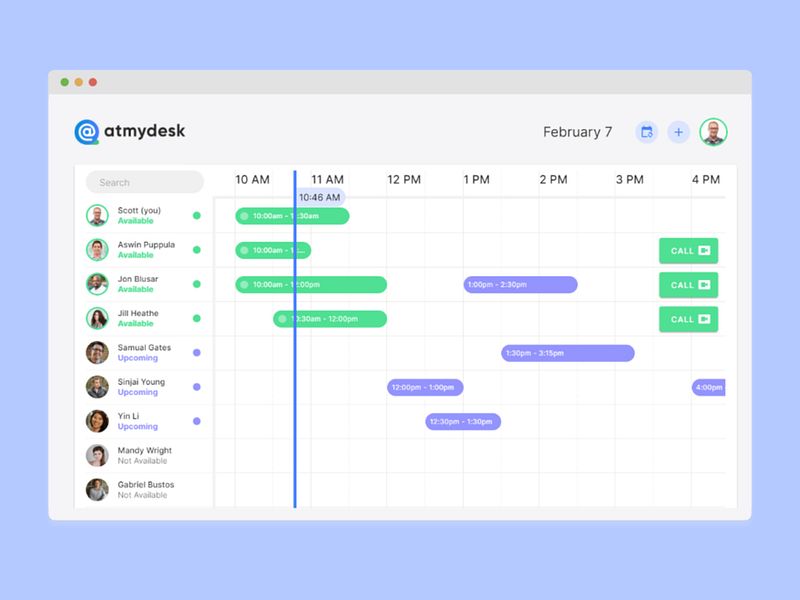
Task: Click the name Samual Gates
Action: 144,347
